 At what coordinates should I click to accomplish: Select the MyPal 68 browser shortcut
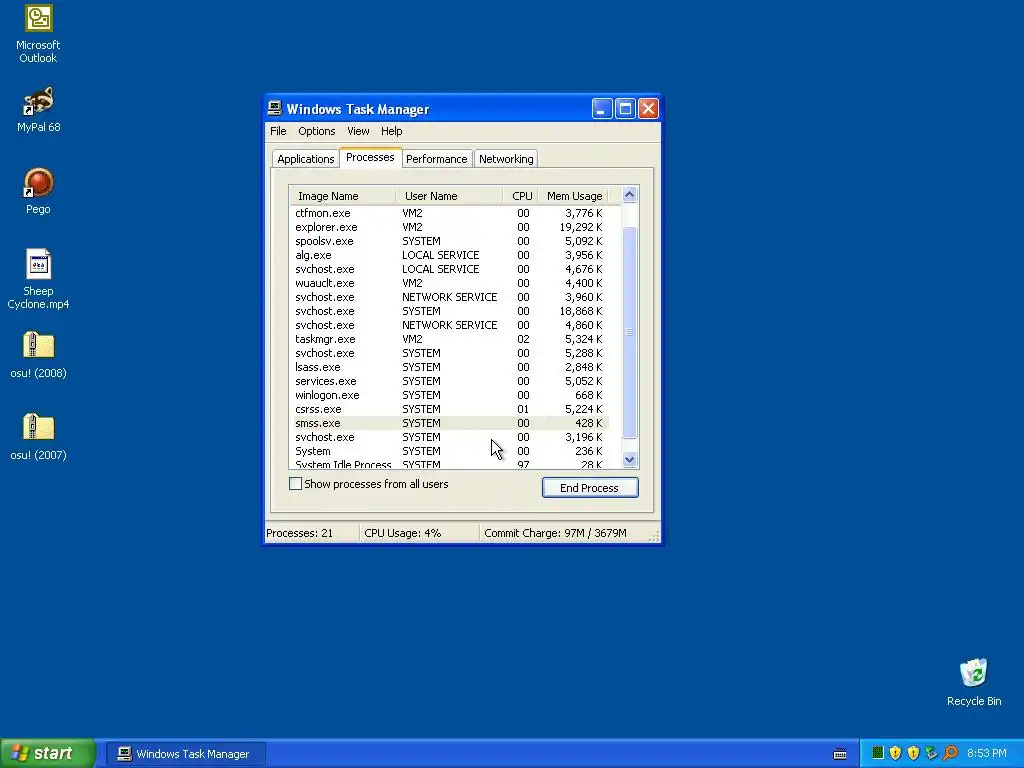pyautogui.click(x=38, y=110)
